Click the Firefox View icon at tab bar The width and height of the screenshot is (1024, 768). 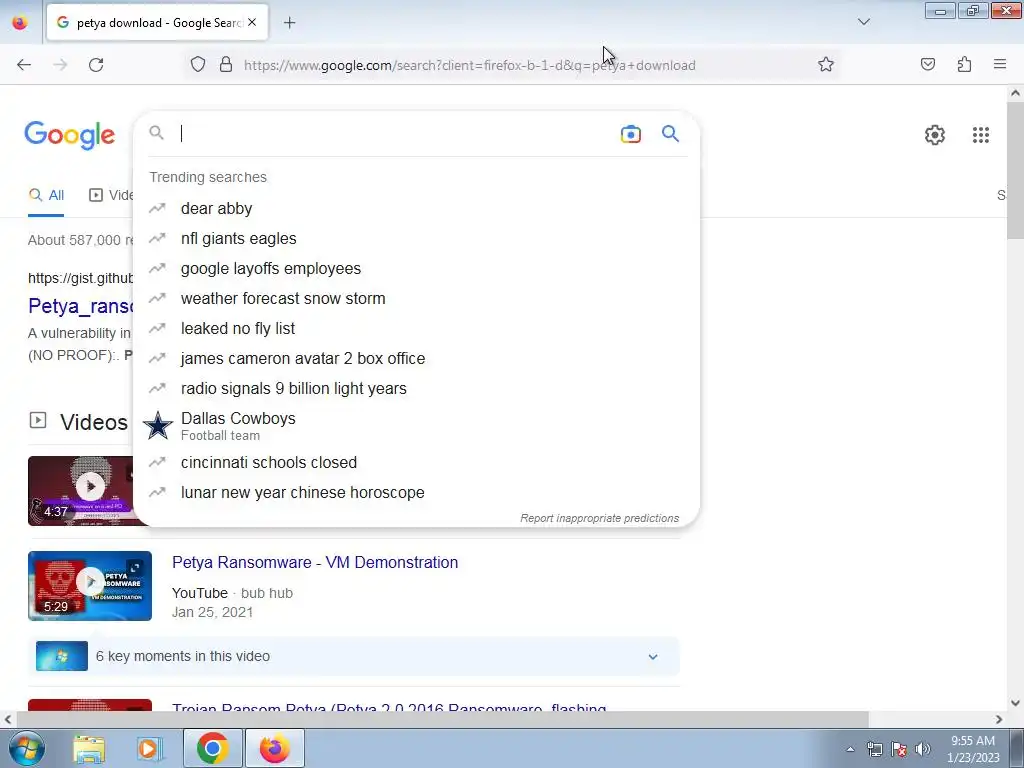(x=20, y=23)
